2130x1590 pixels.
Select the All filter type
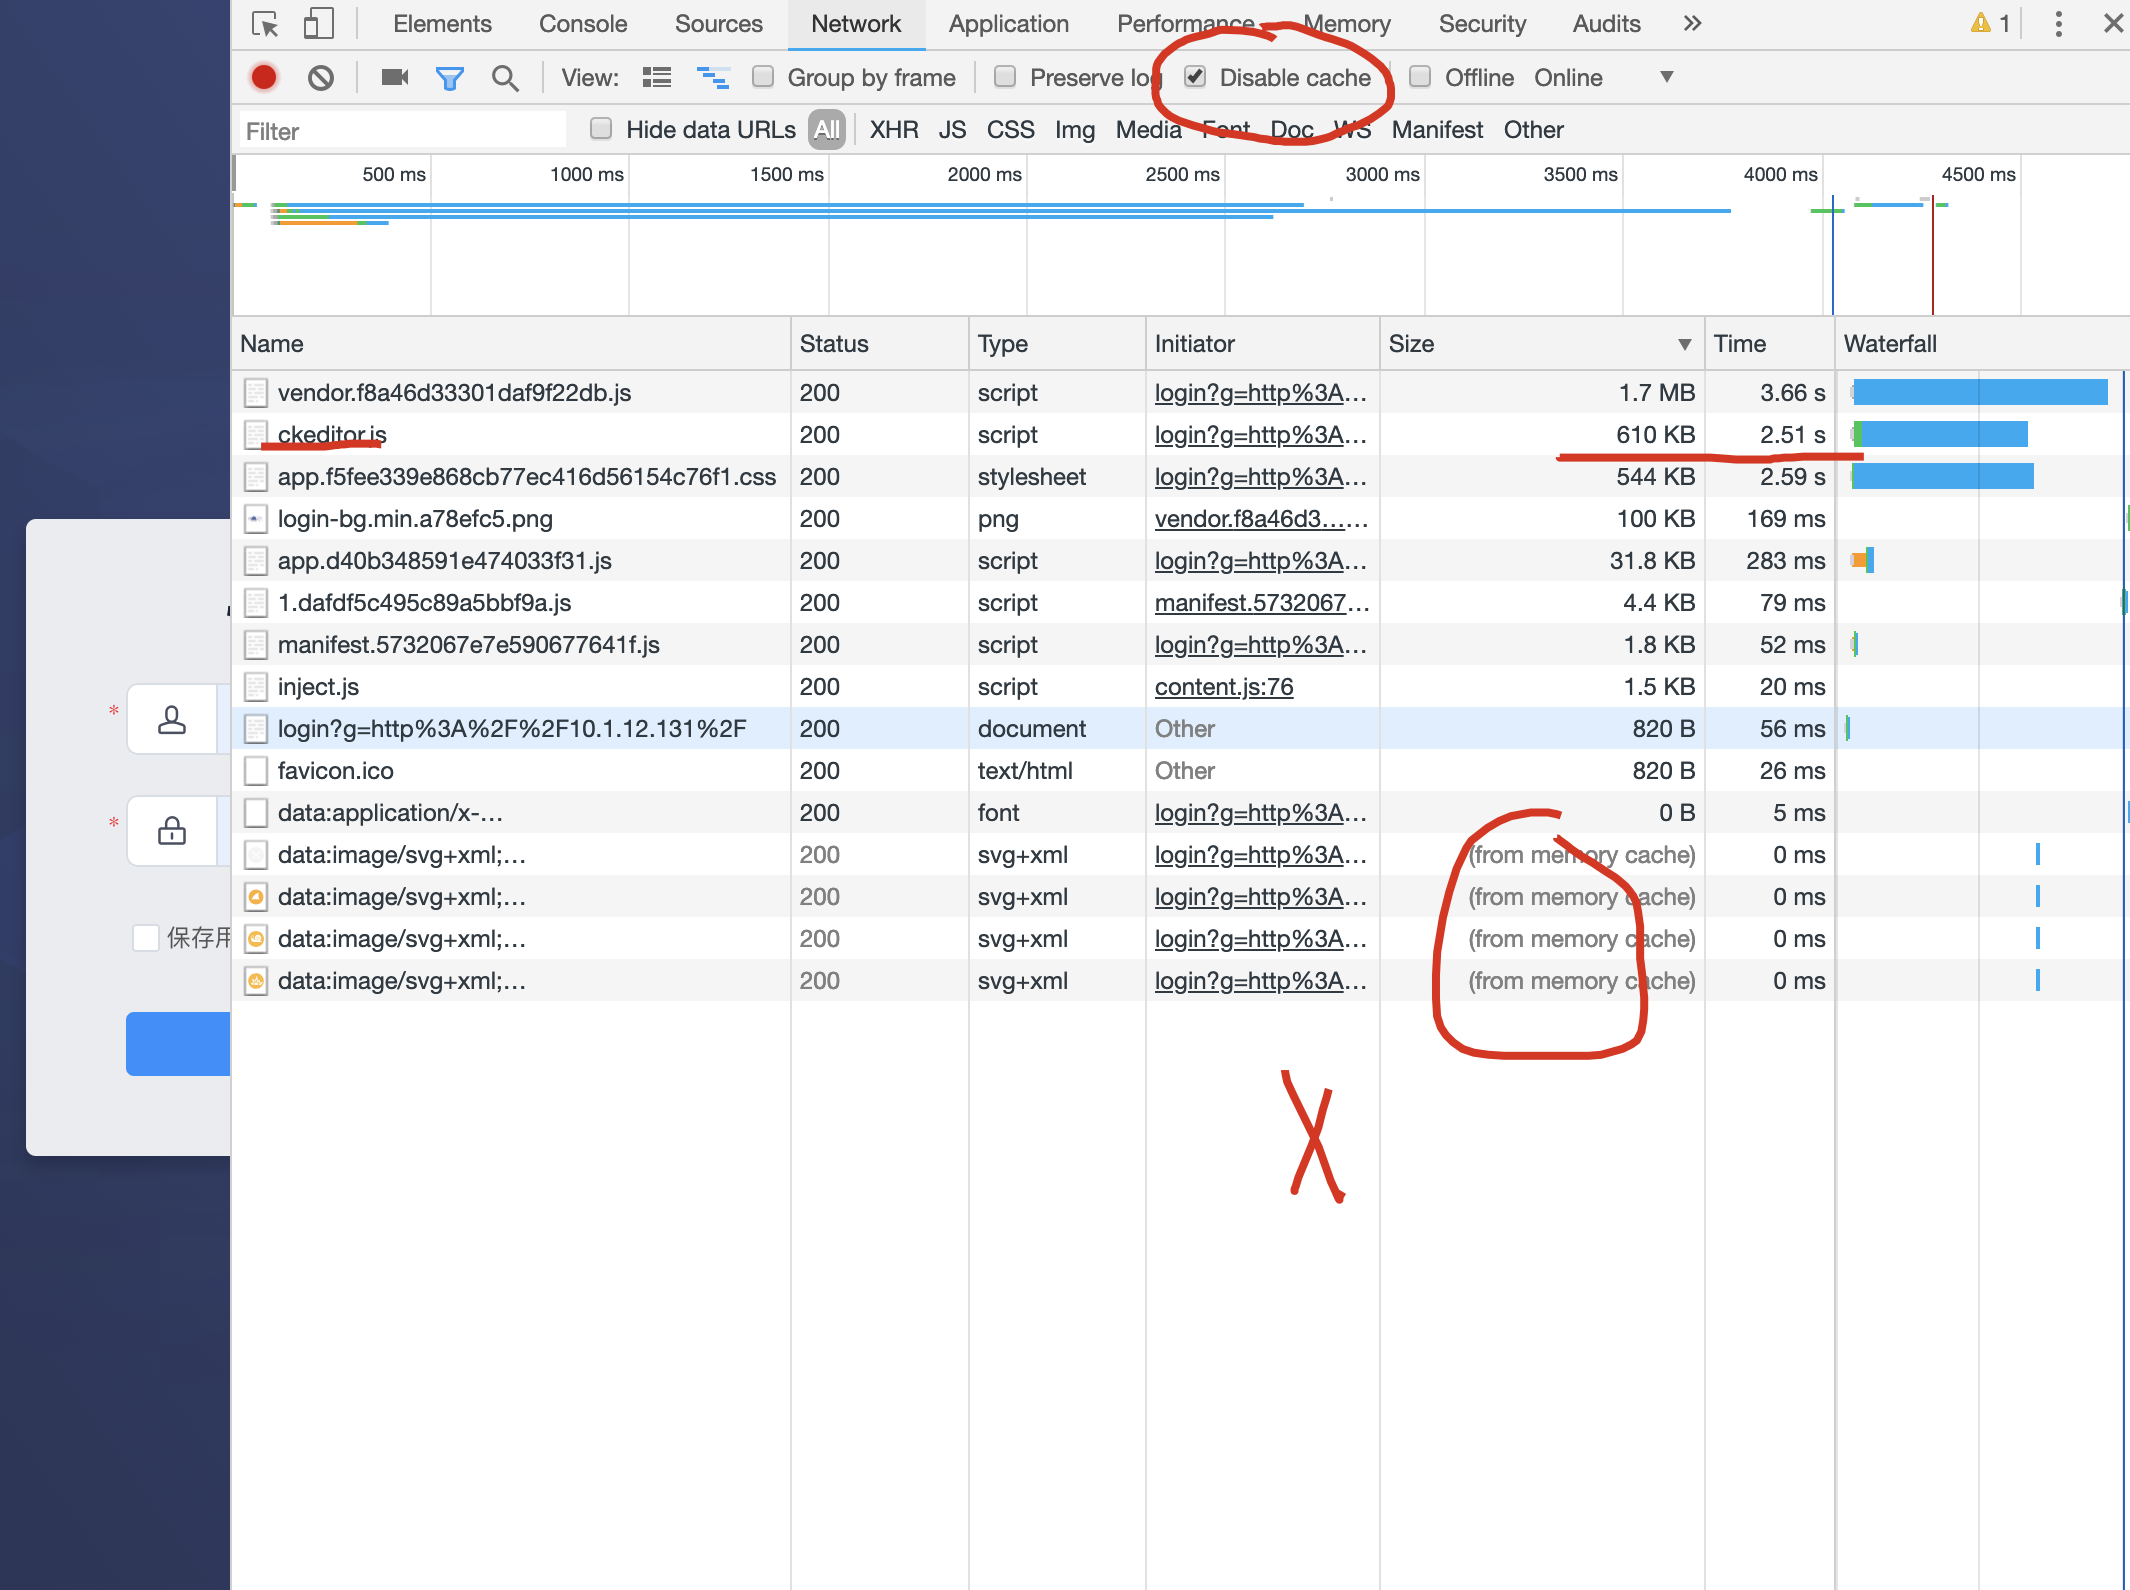coord(827,129)
